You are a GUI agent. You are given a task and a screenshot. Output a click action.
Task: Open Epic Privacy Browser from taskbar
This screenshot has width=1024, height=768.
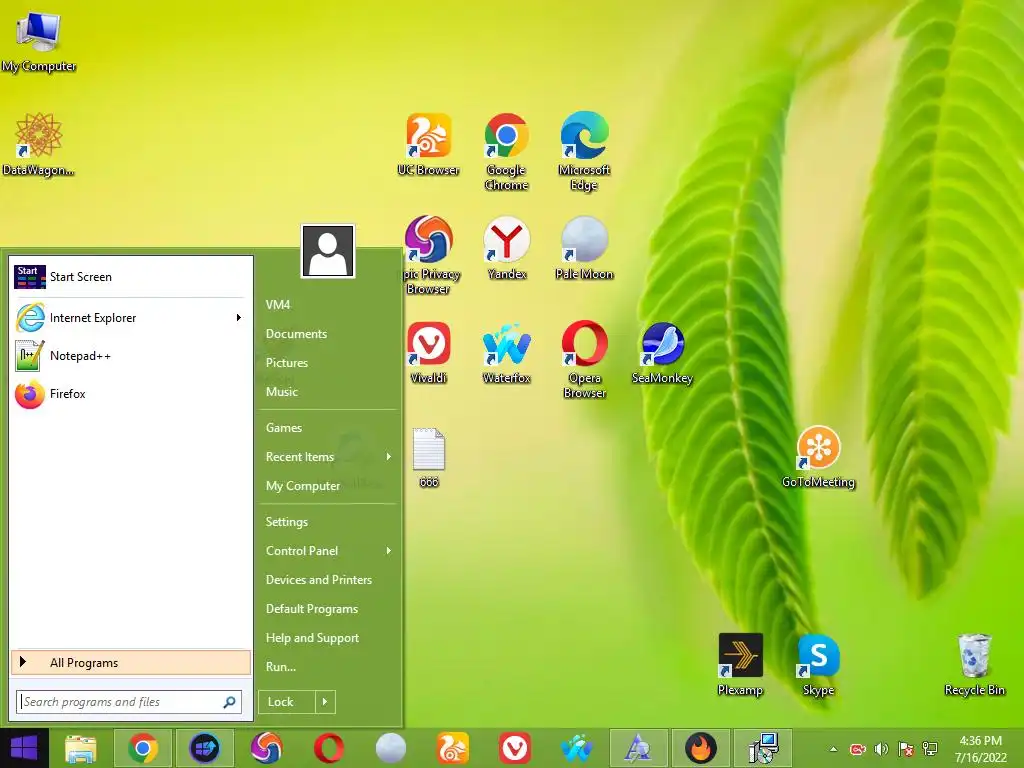point(266,748)
